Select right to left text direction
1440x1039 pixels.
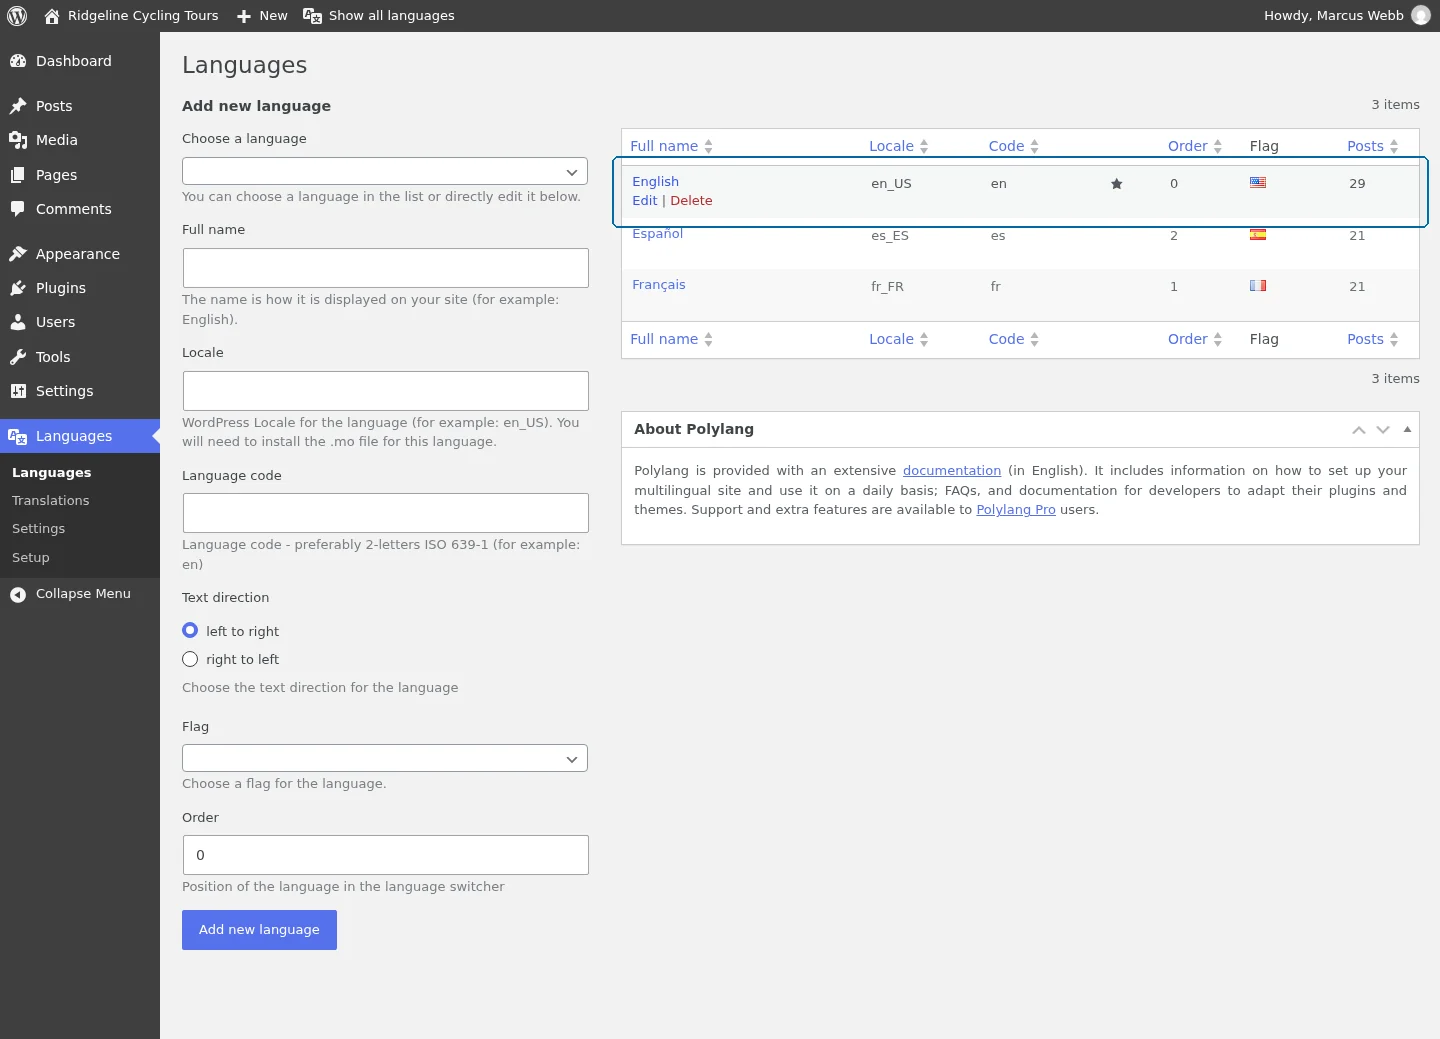190,659
